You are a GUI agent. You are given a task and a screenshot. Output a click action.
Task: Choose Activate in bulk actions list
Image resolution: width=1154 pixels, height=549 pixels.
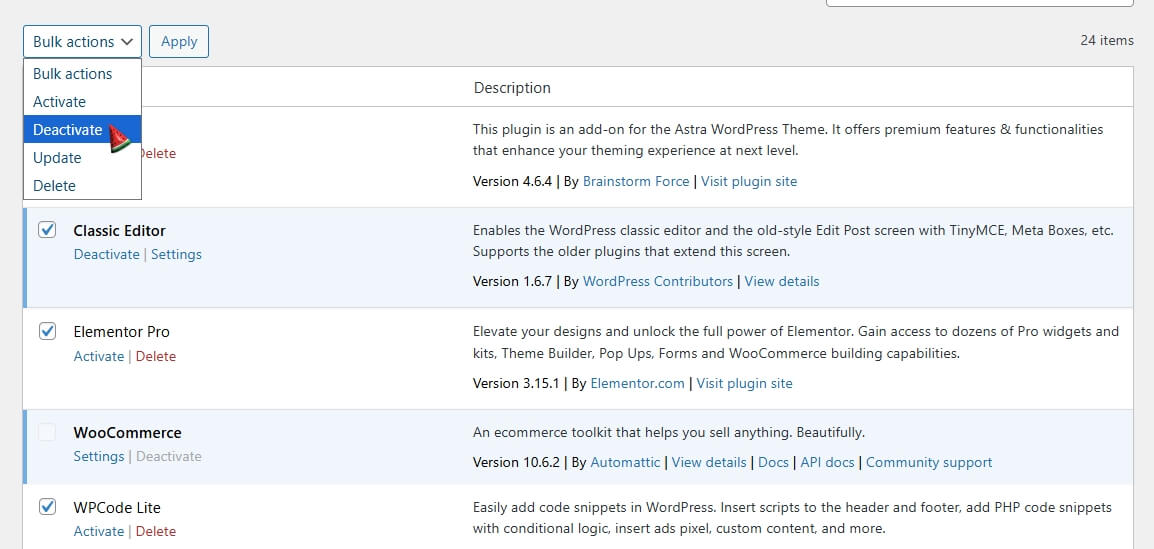pyautogui.click(x=82, y=102)
